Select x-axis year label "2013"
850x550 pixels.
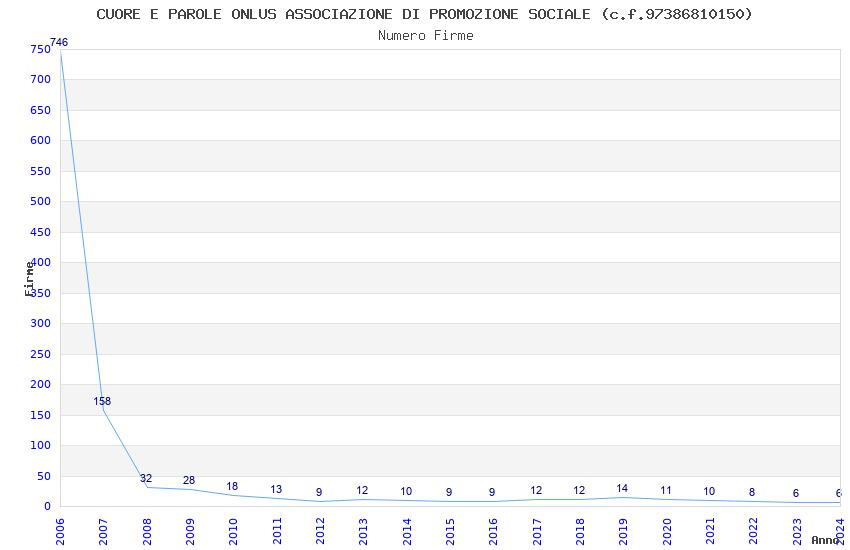363,531
